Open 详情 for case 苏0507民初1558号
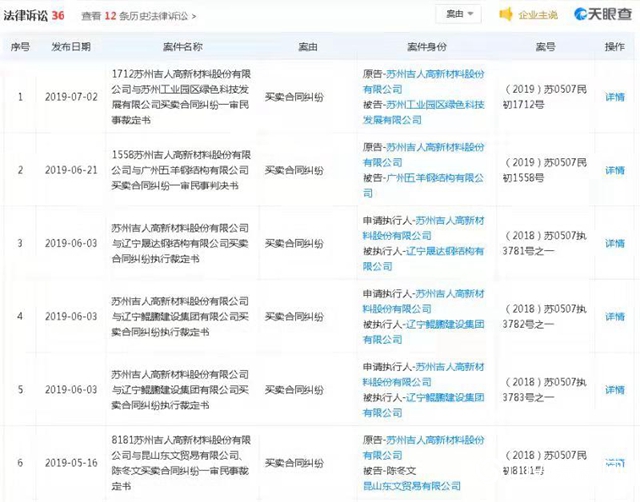This screenshot has width=640, height=502. pyautogui.click(x=615, y=170)
